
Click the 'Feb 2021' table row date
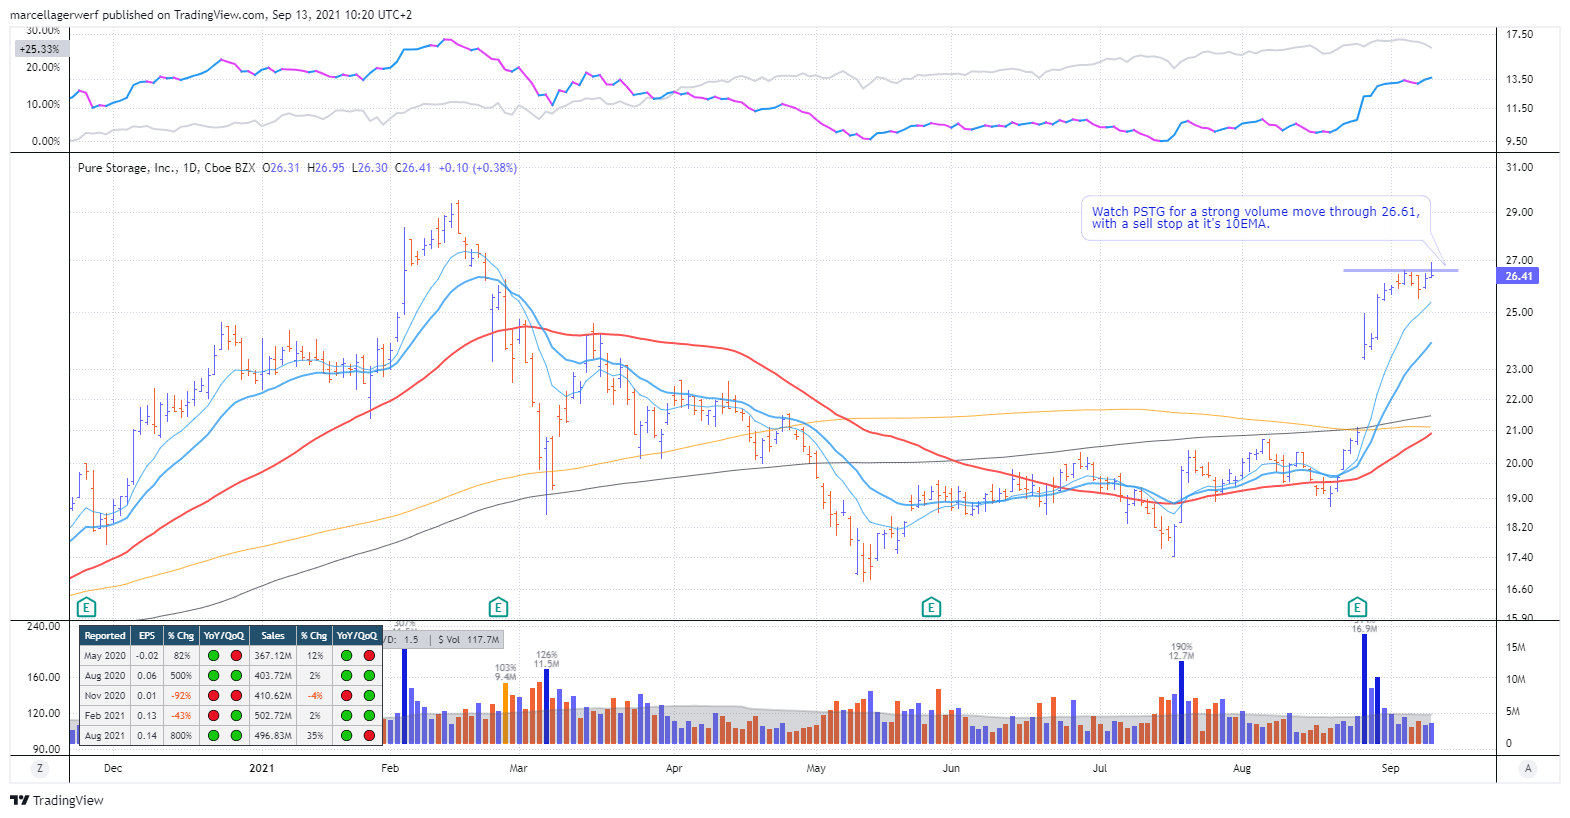tap(105, 716)
